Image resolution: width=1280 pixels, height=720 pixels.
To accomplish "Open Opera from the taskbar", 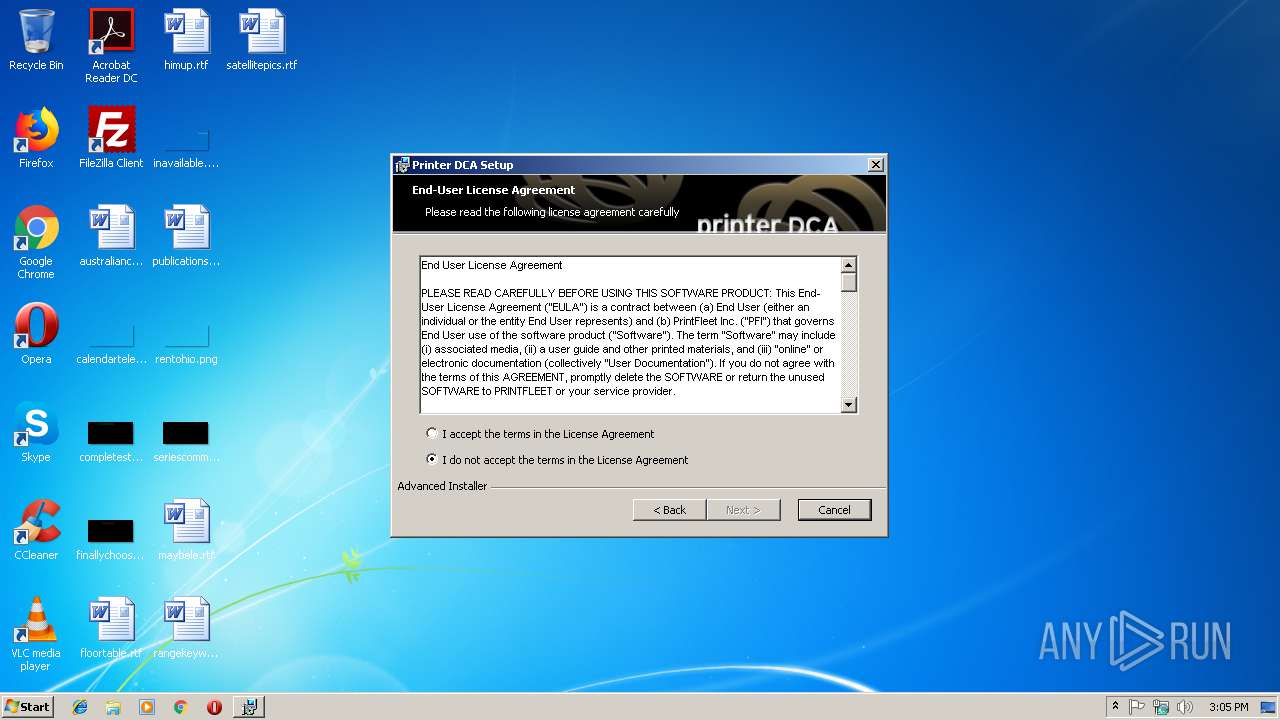I will click(214, 707).
